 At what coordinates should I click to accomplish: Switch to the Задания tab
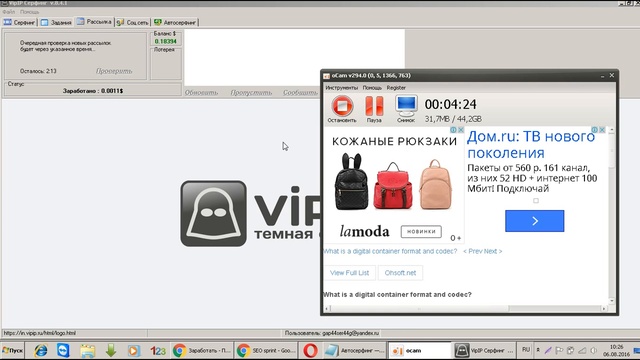(x=56, y=22)
